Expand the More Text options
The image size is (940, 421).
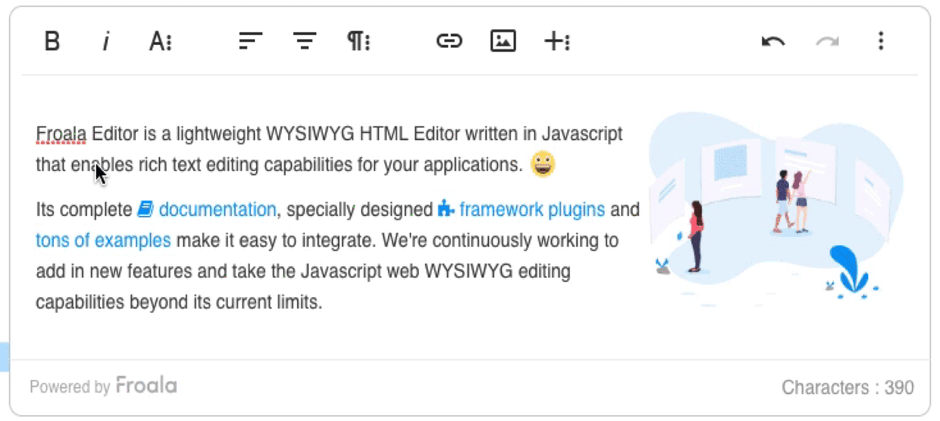[x=160, y=41]
